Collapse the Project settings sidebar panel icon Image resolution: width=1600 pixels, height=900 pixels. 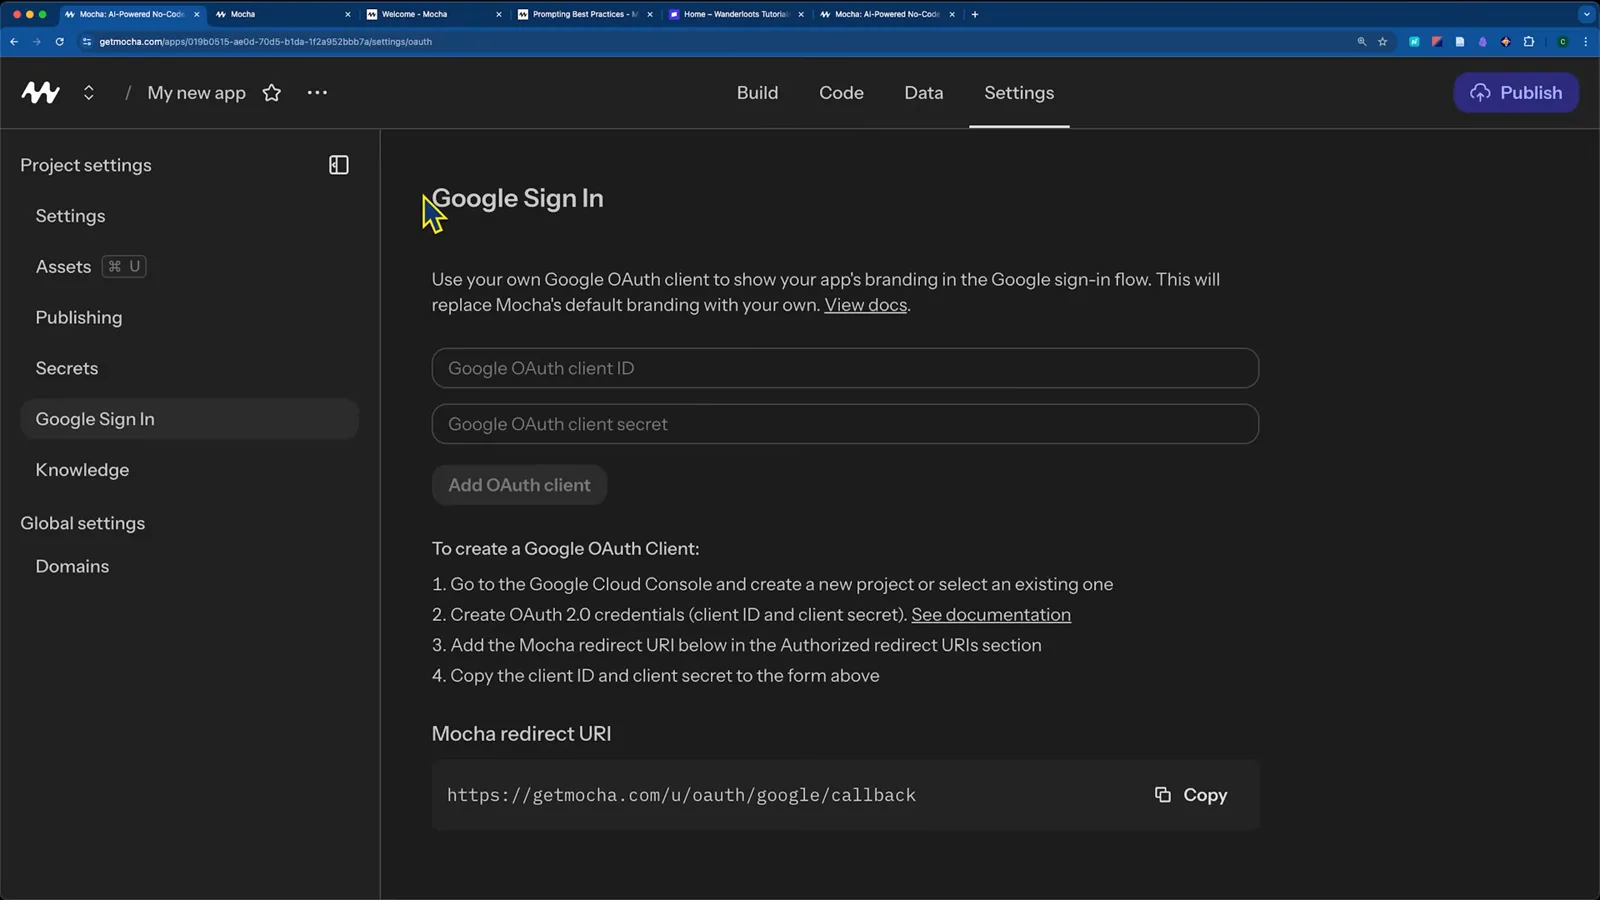(x=339, y=165)
